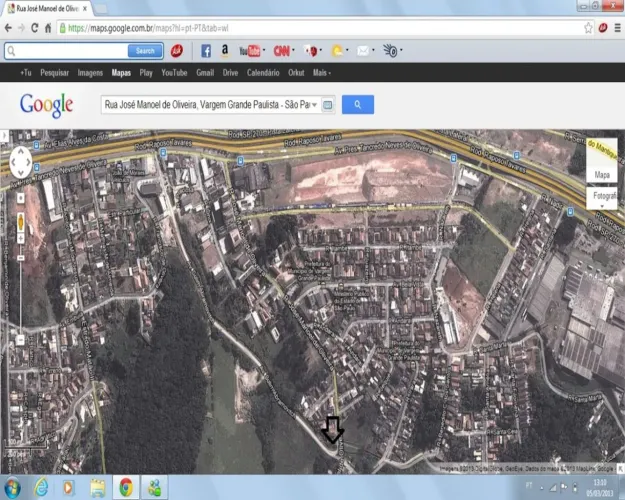Click the map zoom slider handle
Image resolution: width=625 pixels, height=500 pixels.
[x=21, y=258]
